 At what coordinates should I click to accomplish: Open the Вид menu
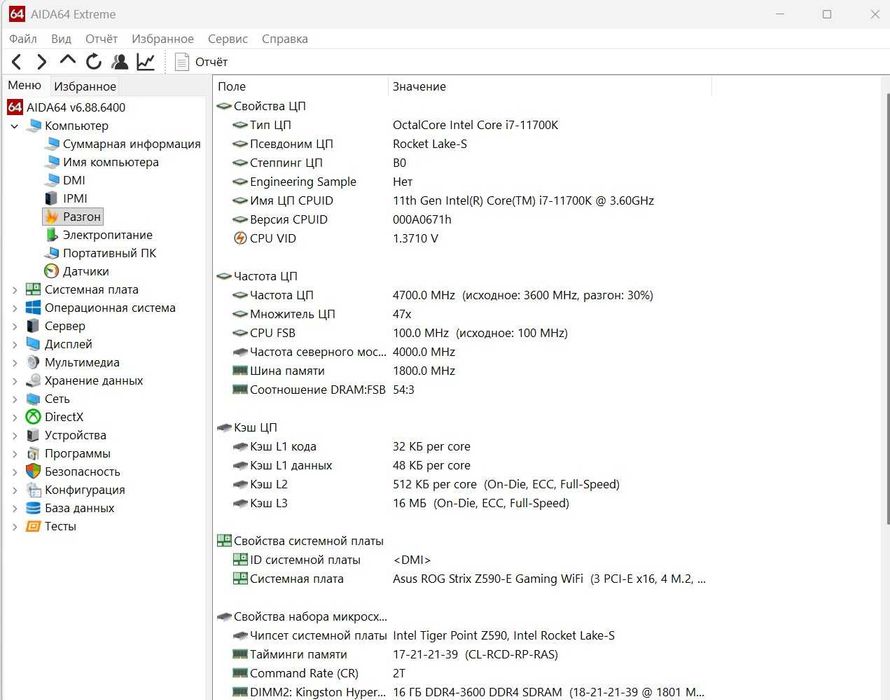[x=61, y=39]
